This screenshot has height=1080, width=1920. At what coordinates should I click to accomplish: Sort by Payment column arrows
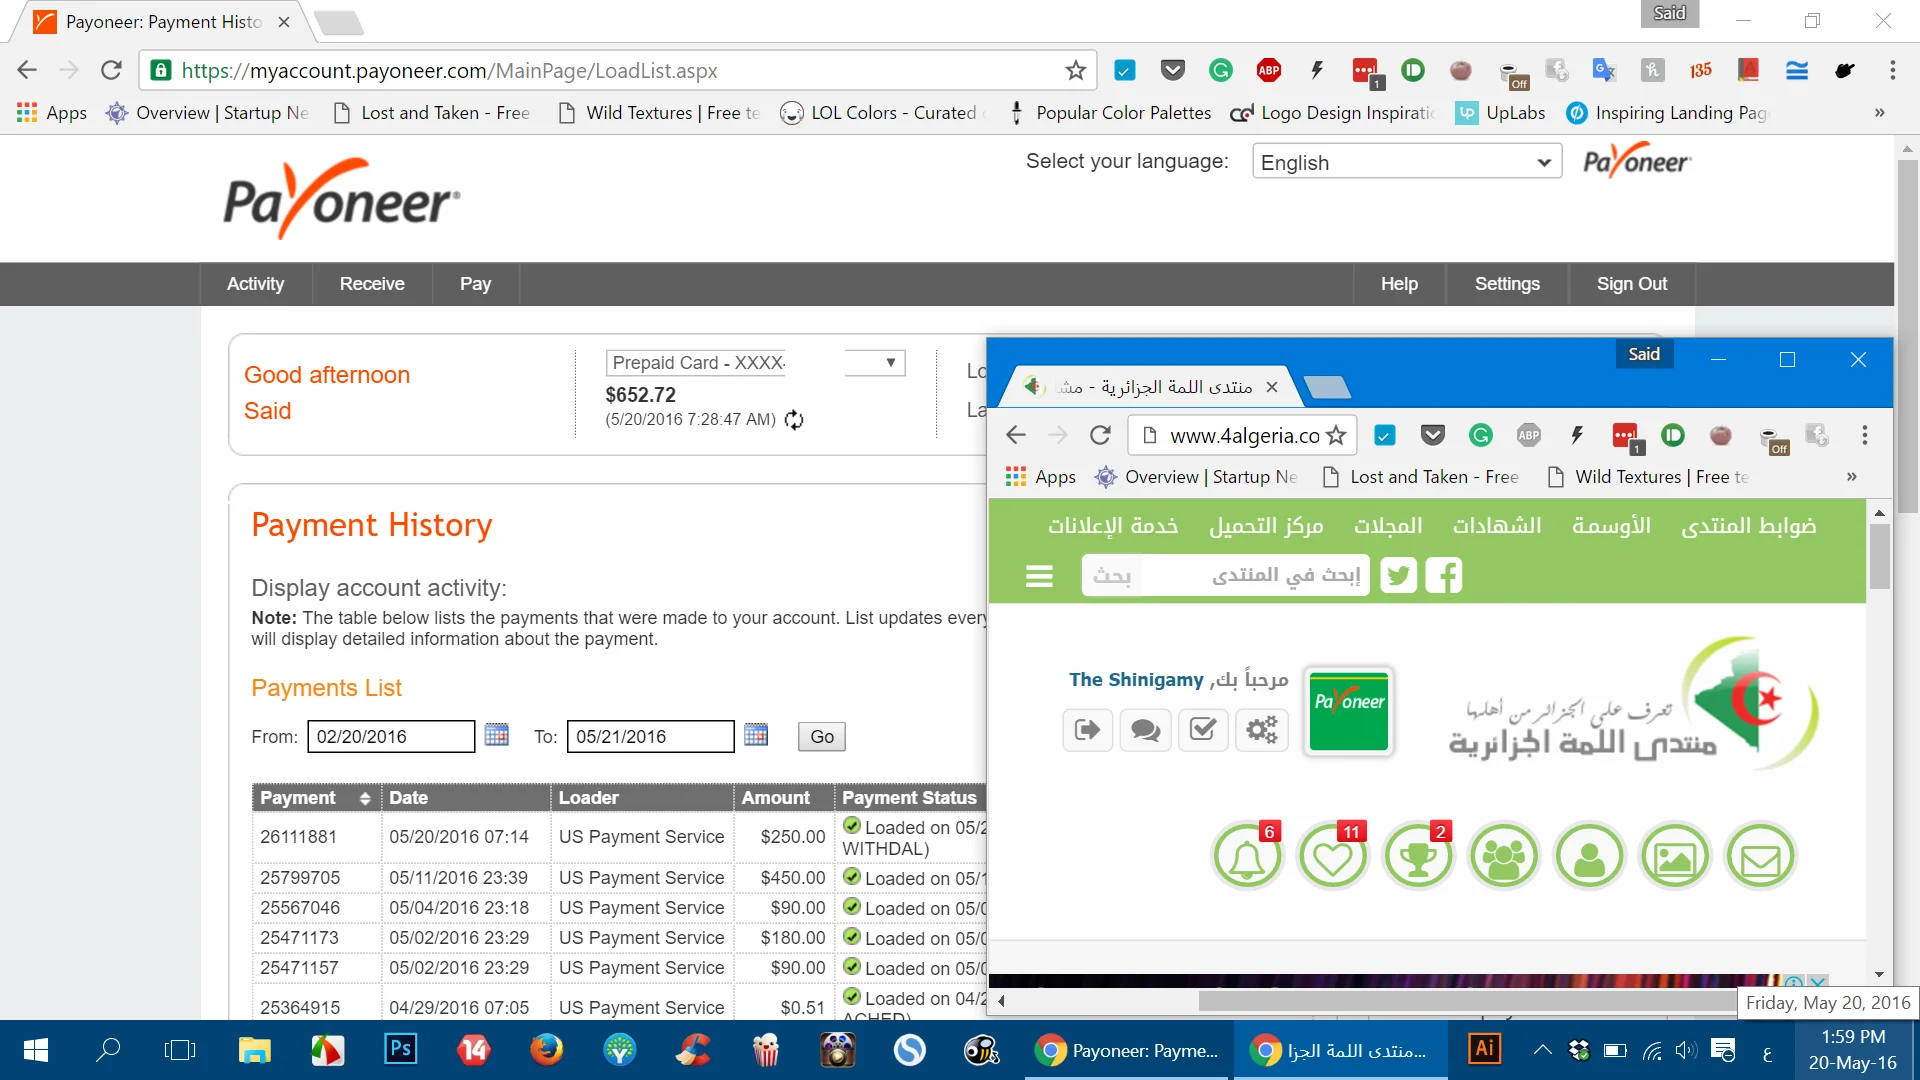(365, 798)
